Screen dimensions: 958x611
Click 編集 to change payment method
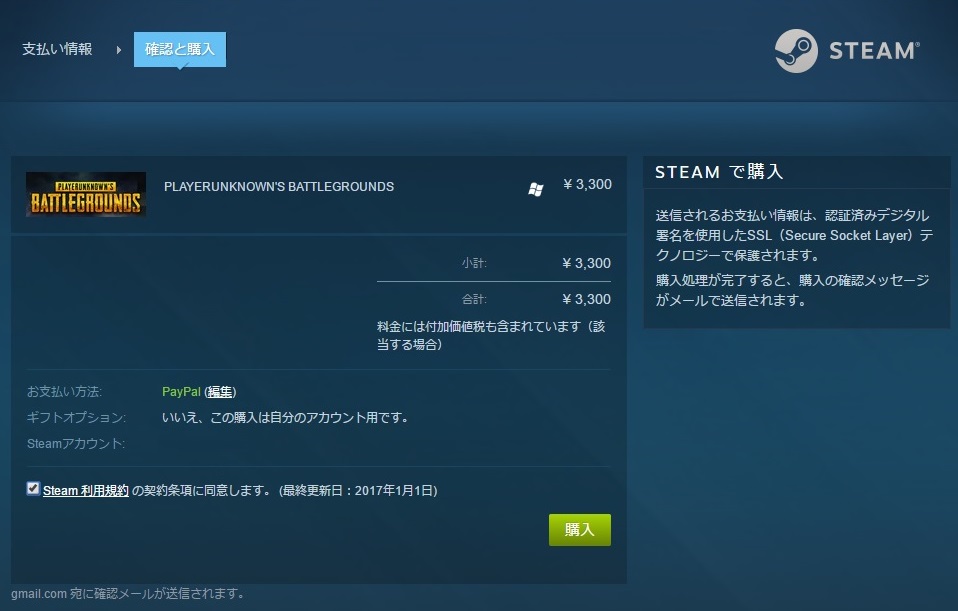(220, 392)
